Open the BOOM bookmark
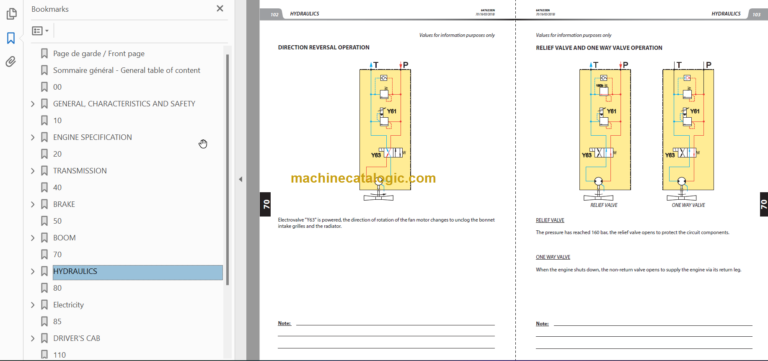Image resolution: width=768 pixels, height=361 pixels. point(64,238)
